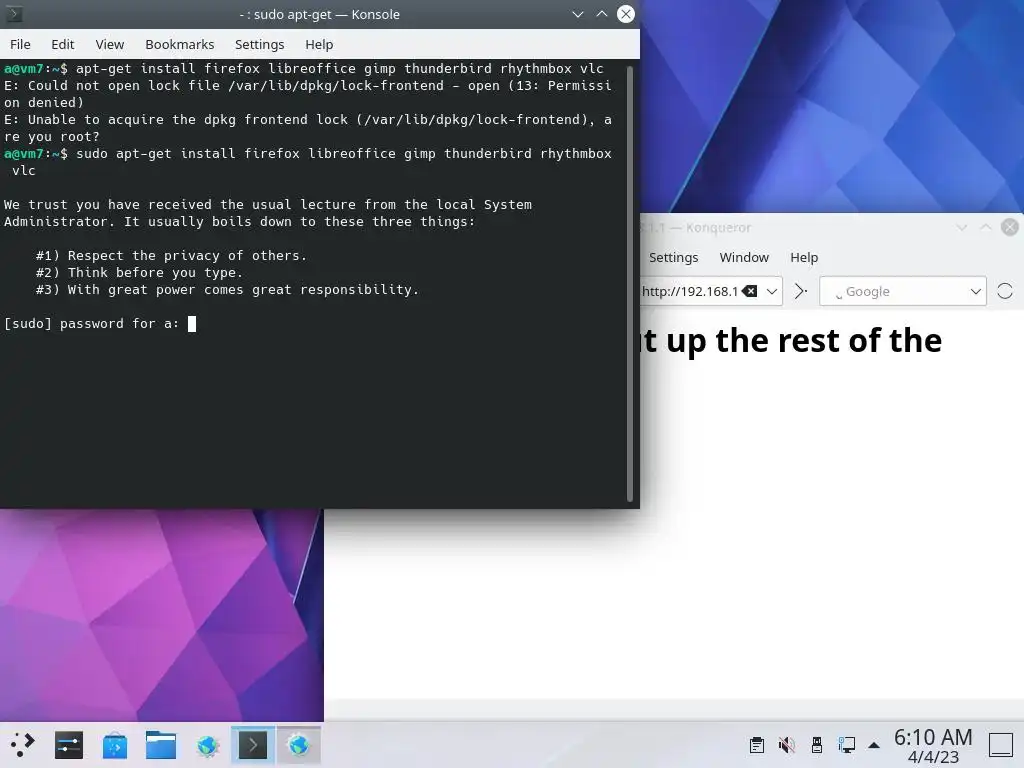1024x768 pixels.
Task: Clear the Konqueror URL field
Action: (x=750, y=291)
